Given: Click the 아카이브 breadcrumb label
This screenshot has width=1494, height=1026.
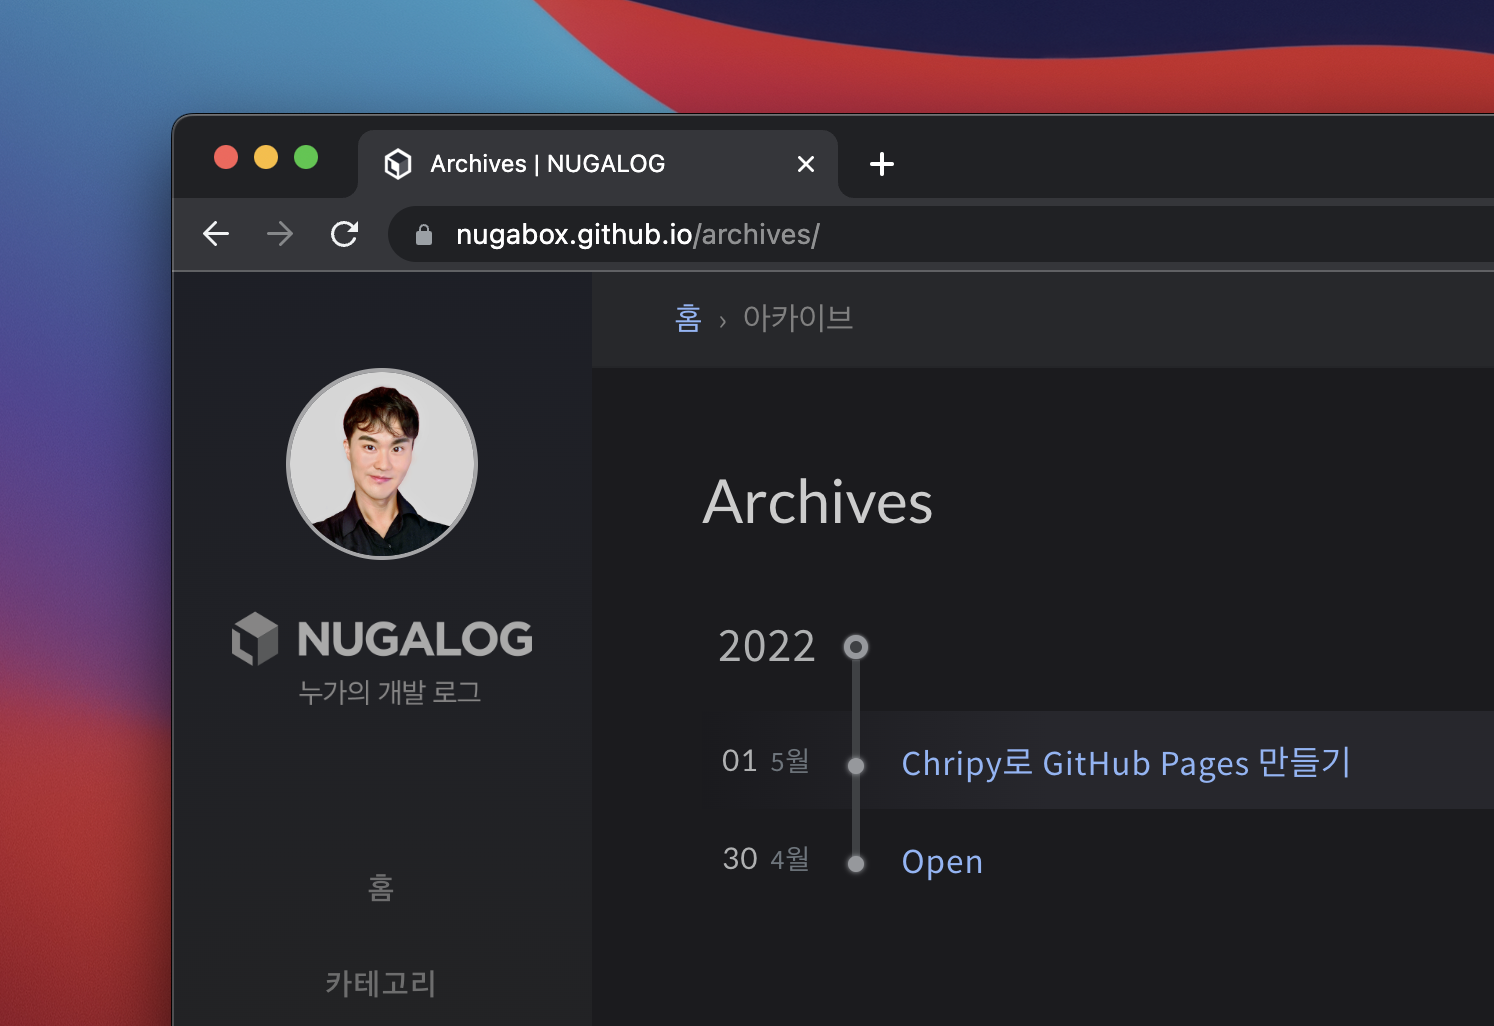Looking at the screenshot, I should (x=797, y=317).
